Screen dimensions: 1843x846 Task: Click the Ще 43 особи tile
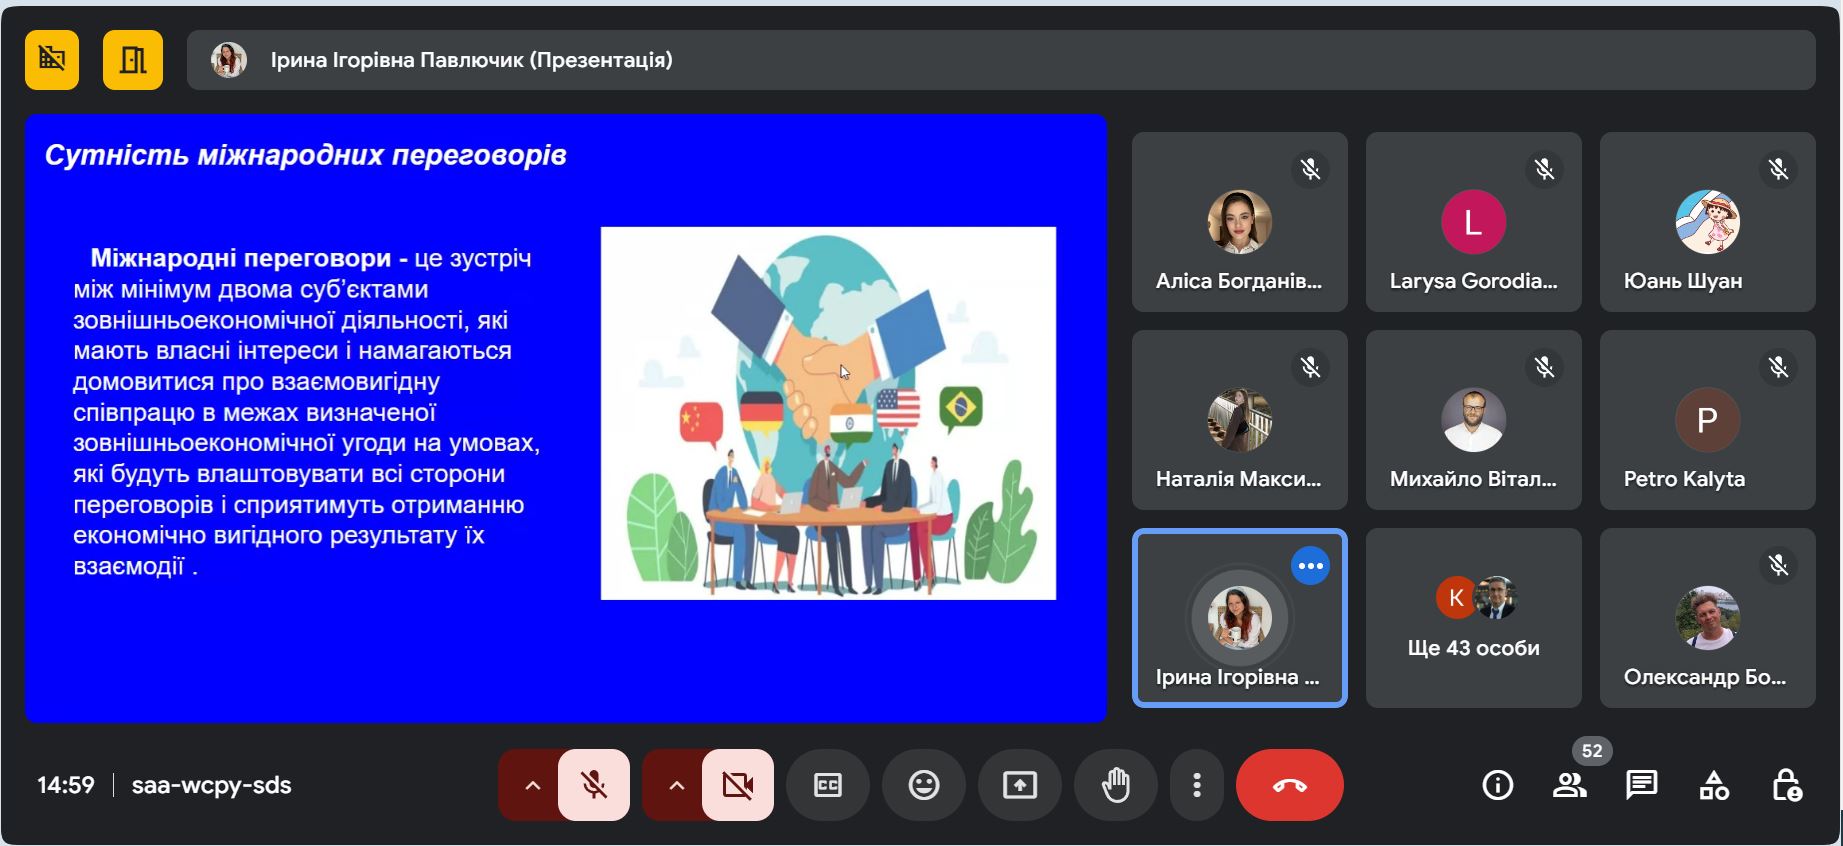pos(1473,618)
